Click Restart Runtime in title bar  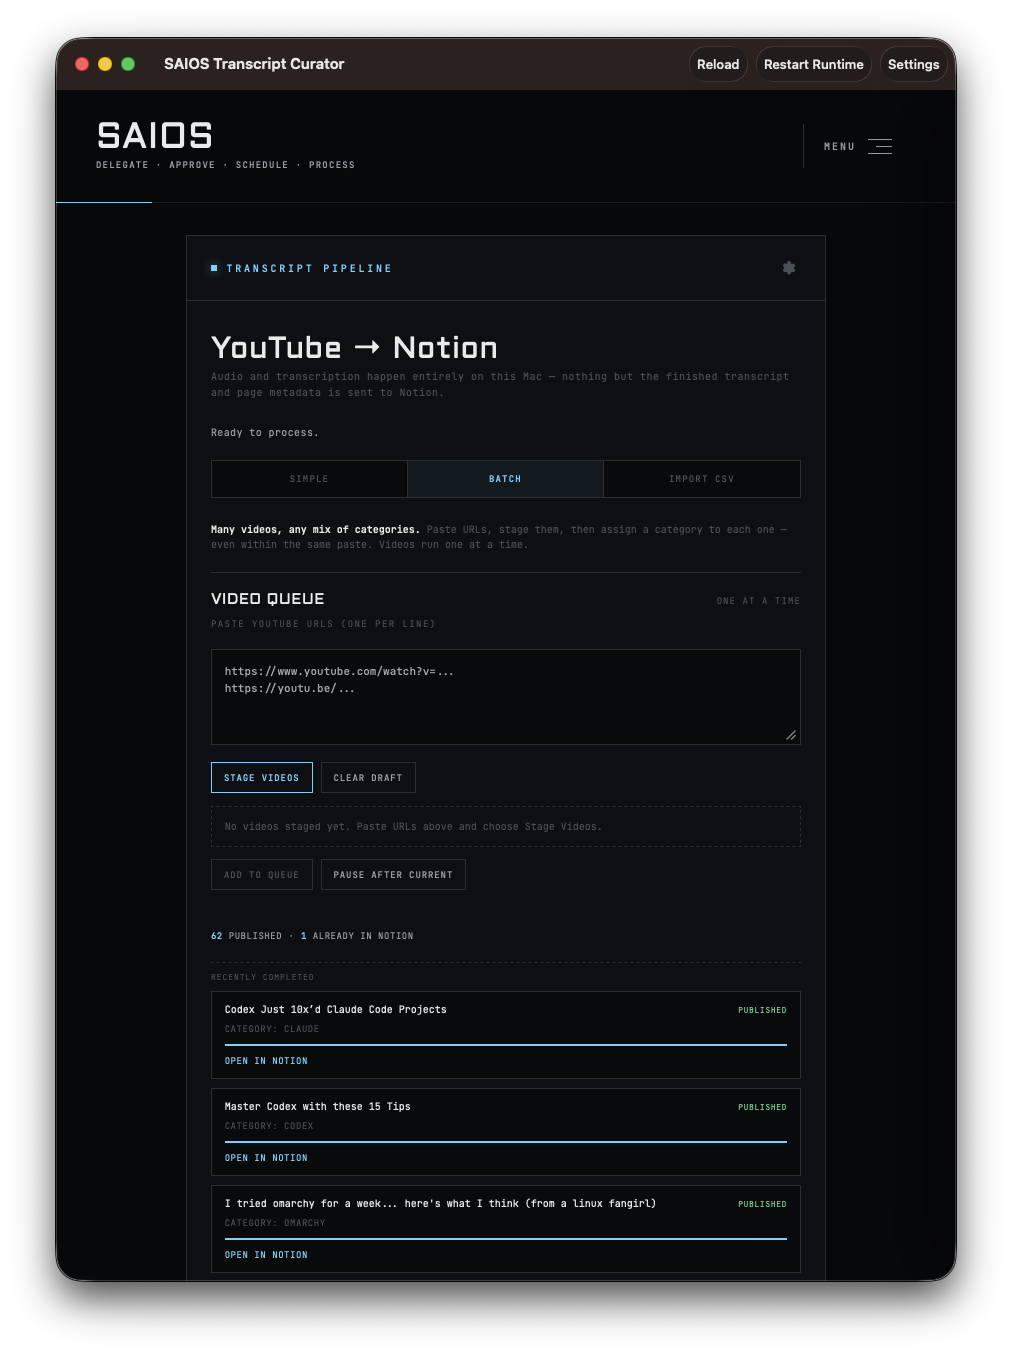pos(814,64)
